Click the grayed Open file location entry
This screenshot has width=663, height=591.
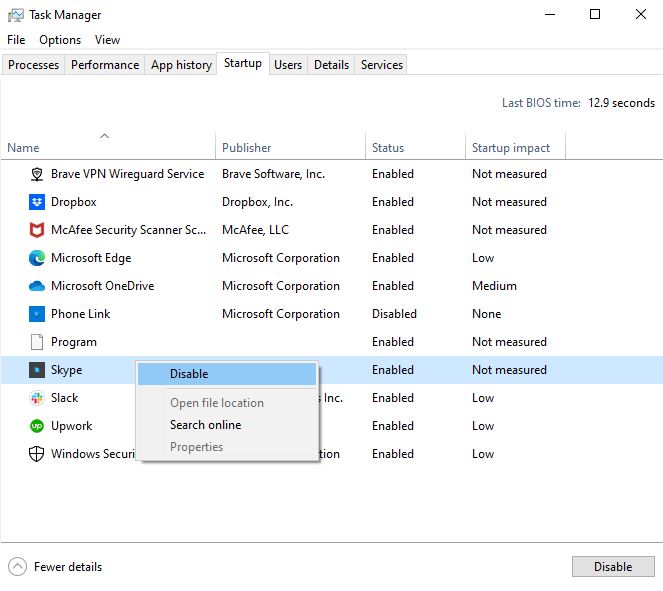click(227, 403)
